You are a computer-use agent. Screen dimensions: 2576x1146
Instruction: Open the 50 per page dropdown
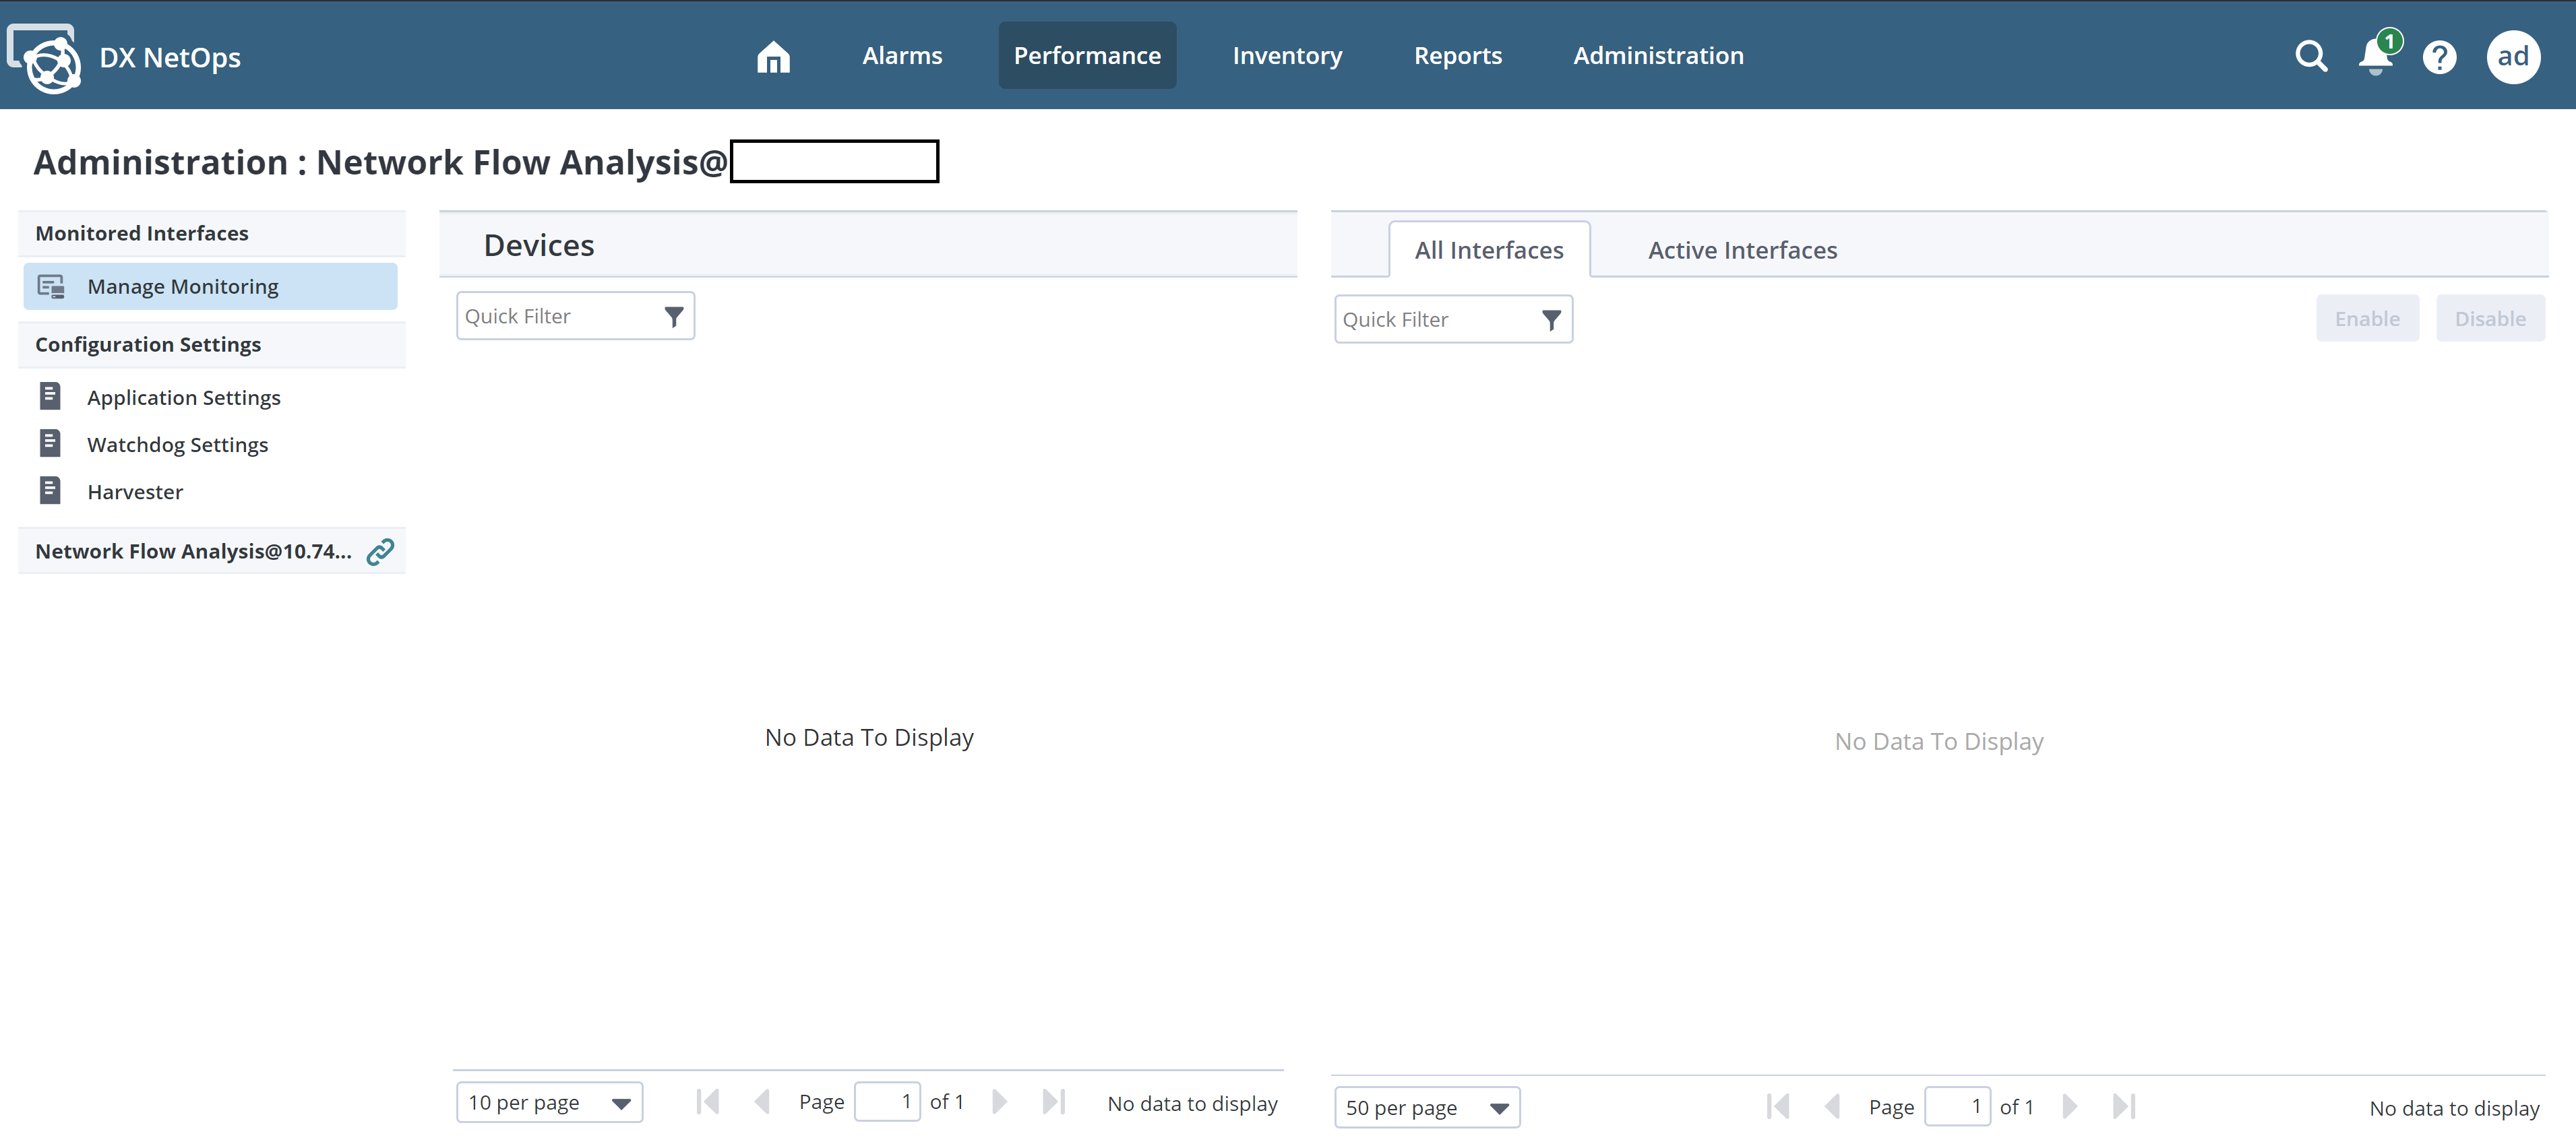click(x=1426, y=1107)
